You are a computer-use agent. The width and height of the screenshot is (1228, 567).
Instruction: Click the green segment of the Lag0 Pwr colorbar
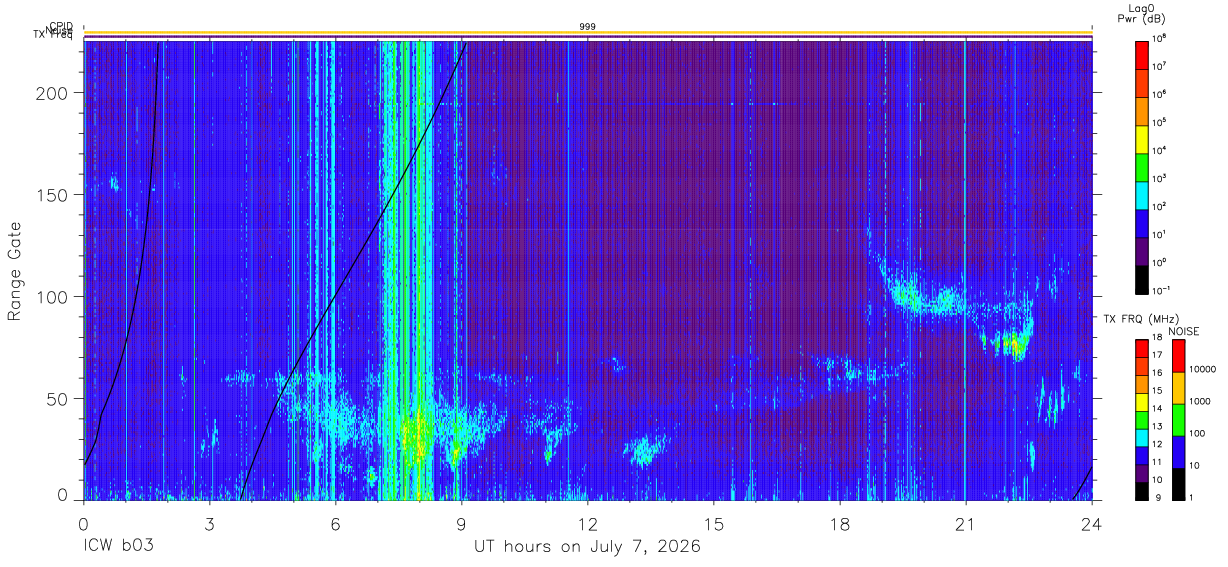[1141, 166]
